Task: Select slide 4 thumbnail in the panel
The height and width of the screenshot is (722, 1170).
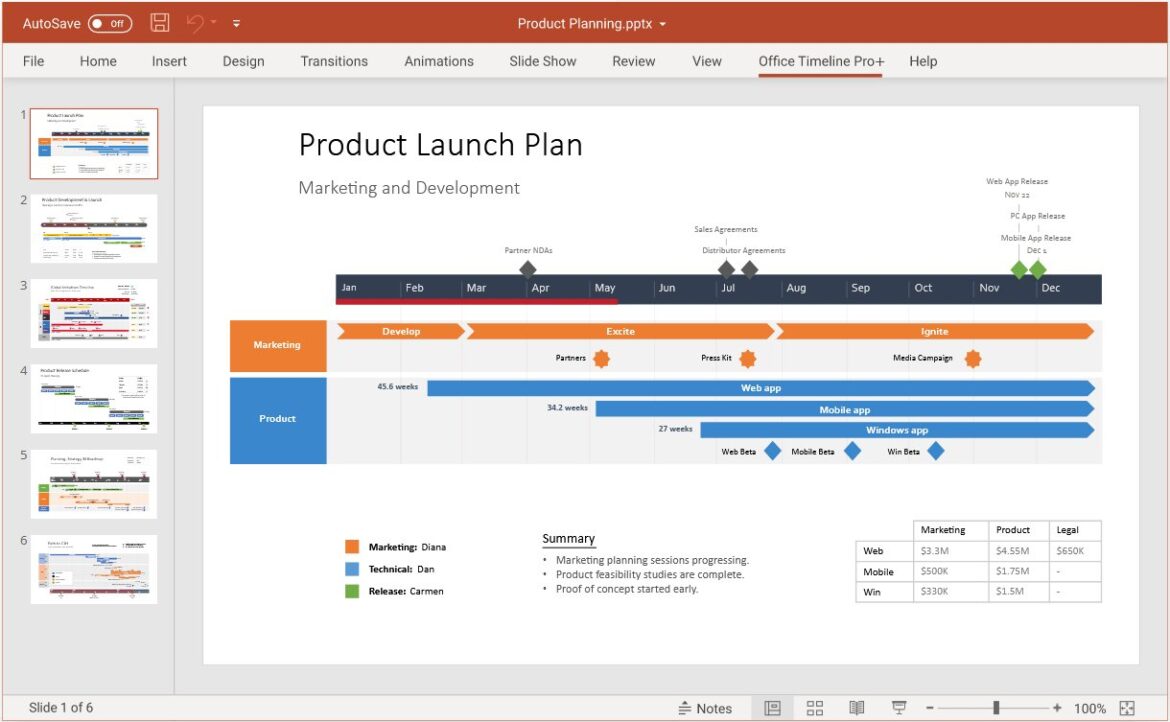Action: coord(93,398)
